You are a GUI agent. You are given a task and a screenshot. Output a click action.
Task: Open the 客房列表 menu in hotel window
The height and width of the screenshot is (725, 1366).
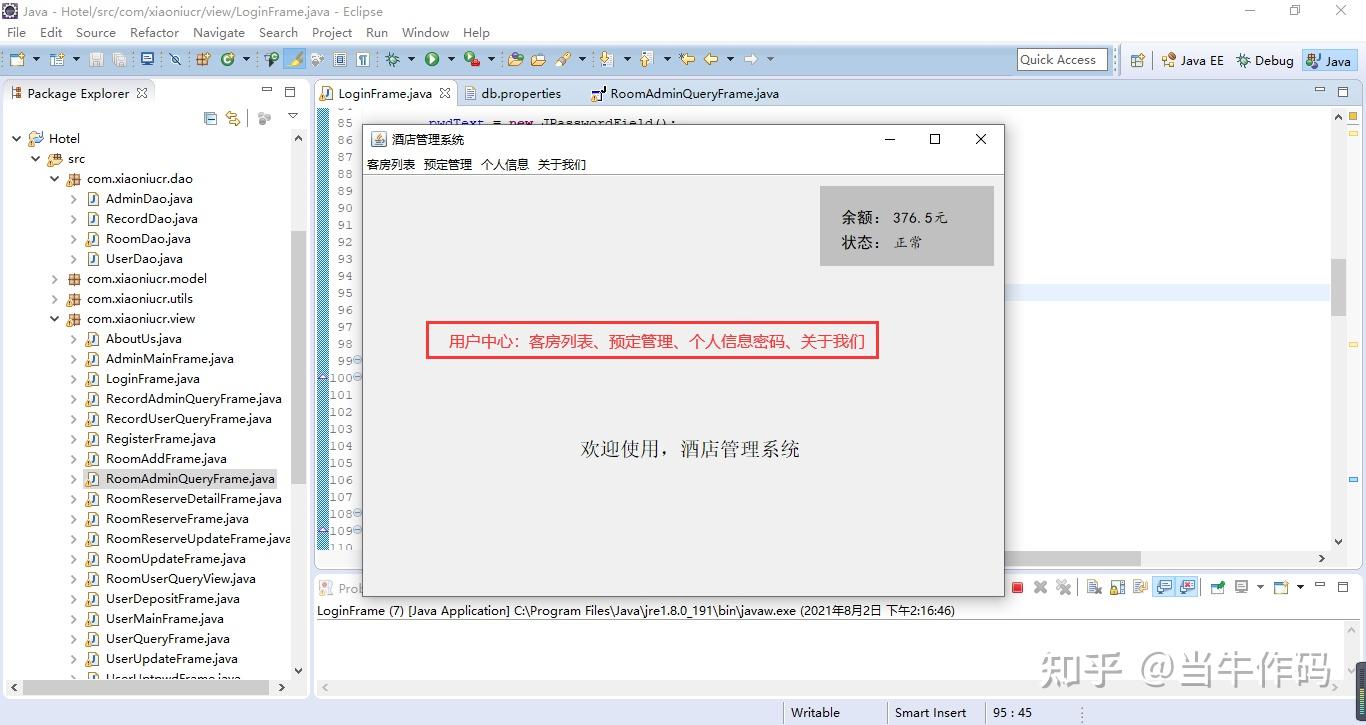click(391, 165)
